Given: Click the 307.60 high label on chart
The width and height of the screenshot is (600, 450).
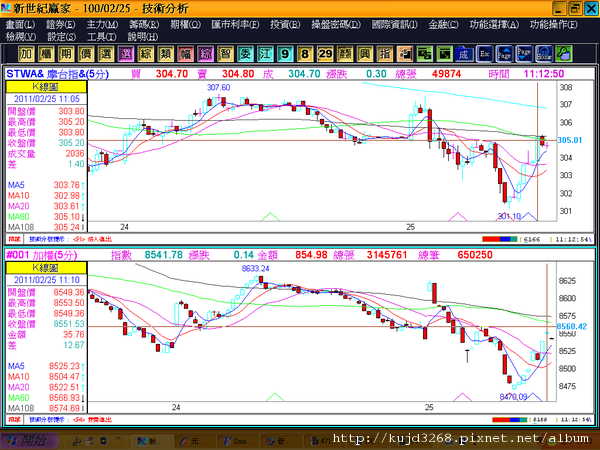Looking at the screenshot, I should point(218,87).
